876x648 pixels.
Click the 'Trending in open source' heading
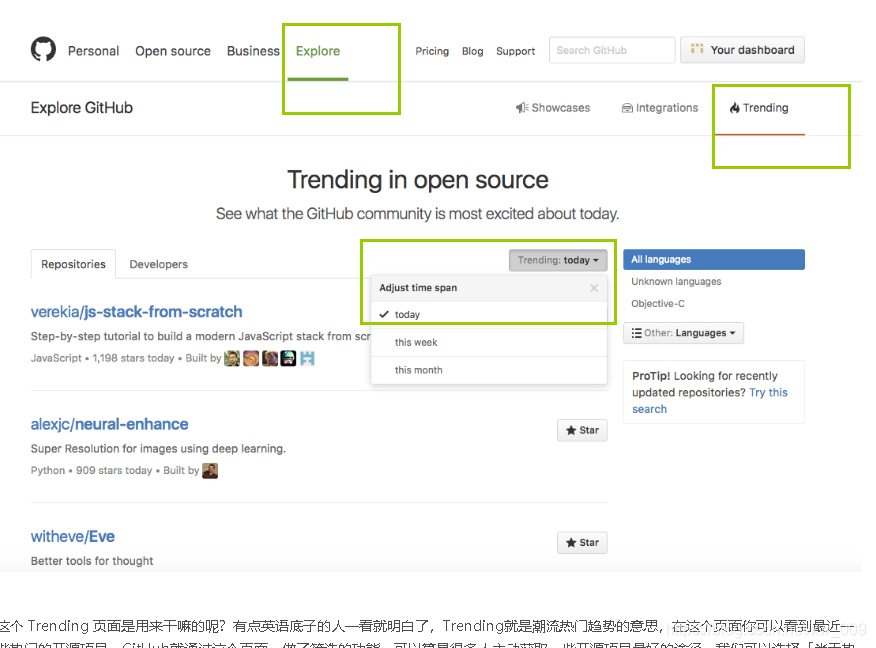[x=418, y=180]
